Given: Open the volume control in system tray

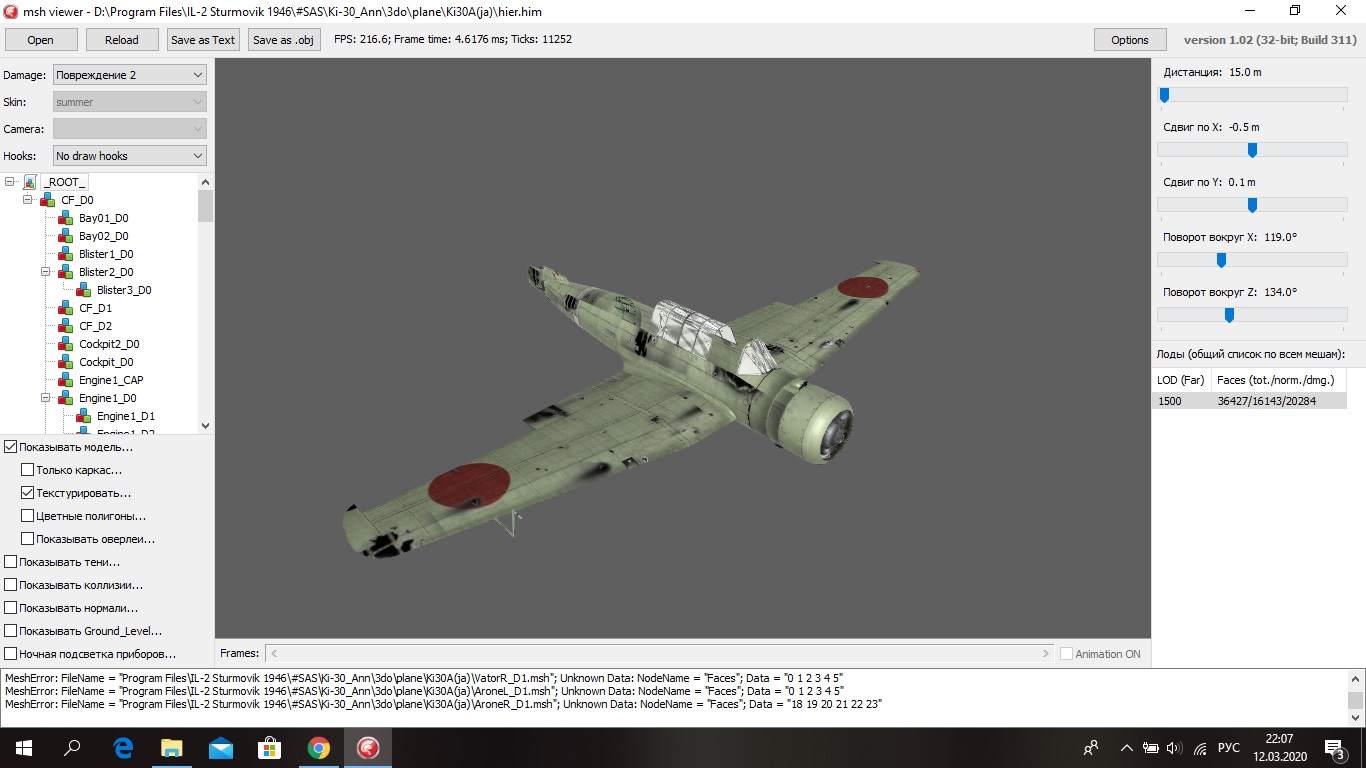Looking at the screenshot, I should 1174,748.
